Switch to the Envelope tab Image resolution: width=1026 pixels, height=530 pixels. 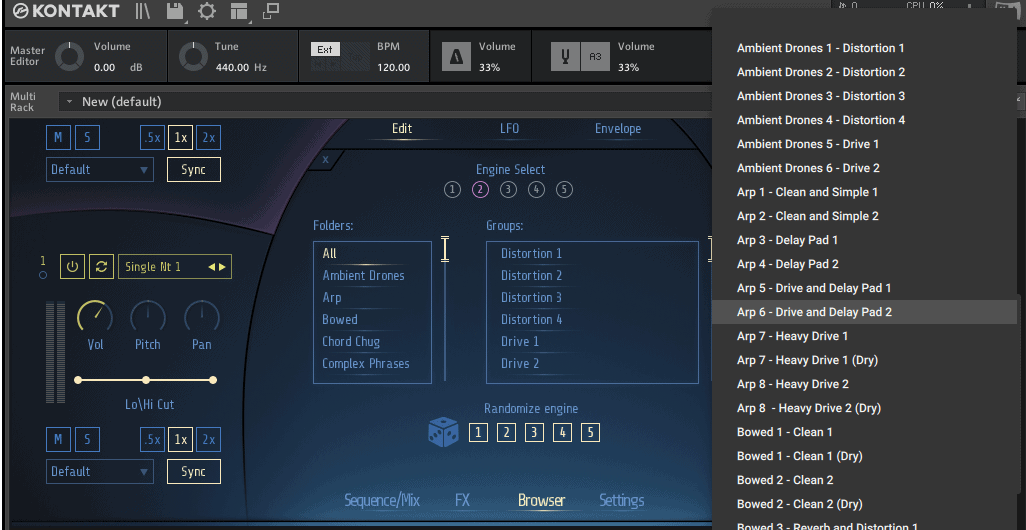pyautogui.click(x=618, y=128)
